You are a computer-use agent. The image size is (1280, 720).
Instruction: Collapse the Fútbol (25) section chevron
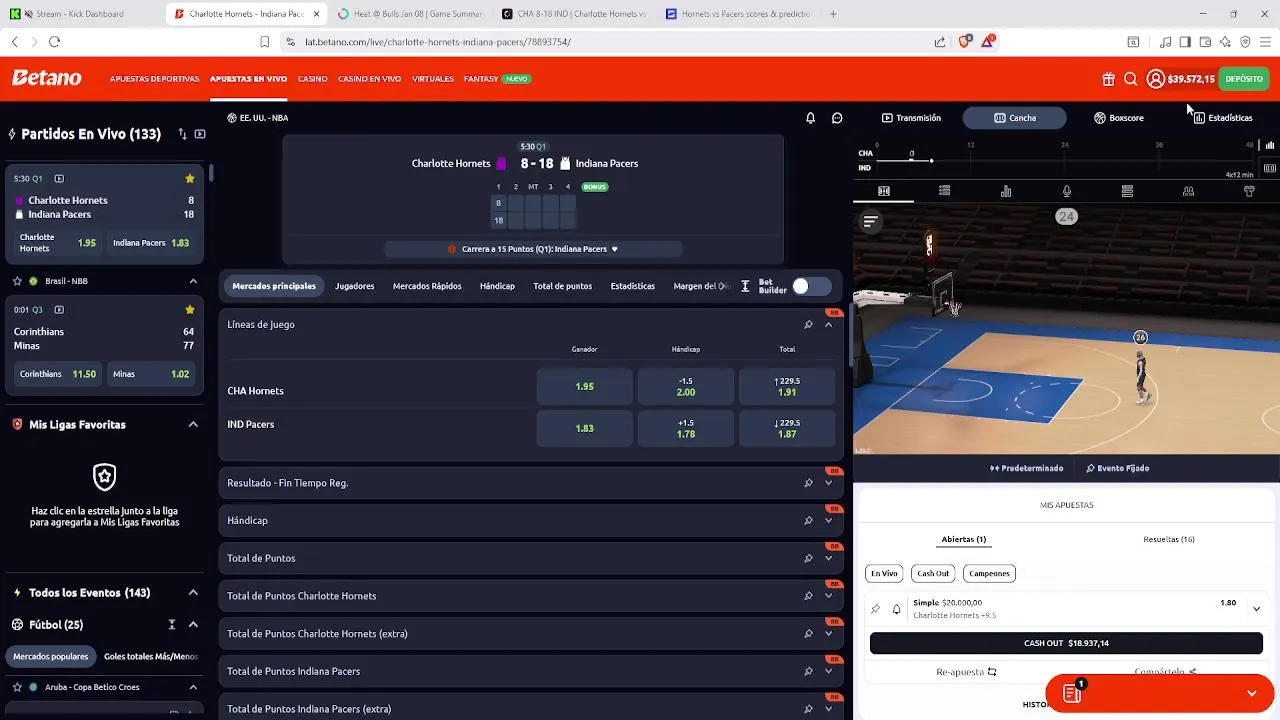click(x=193, y=625)
